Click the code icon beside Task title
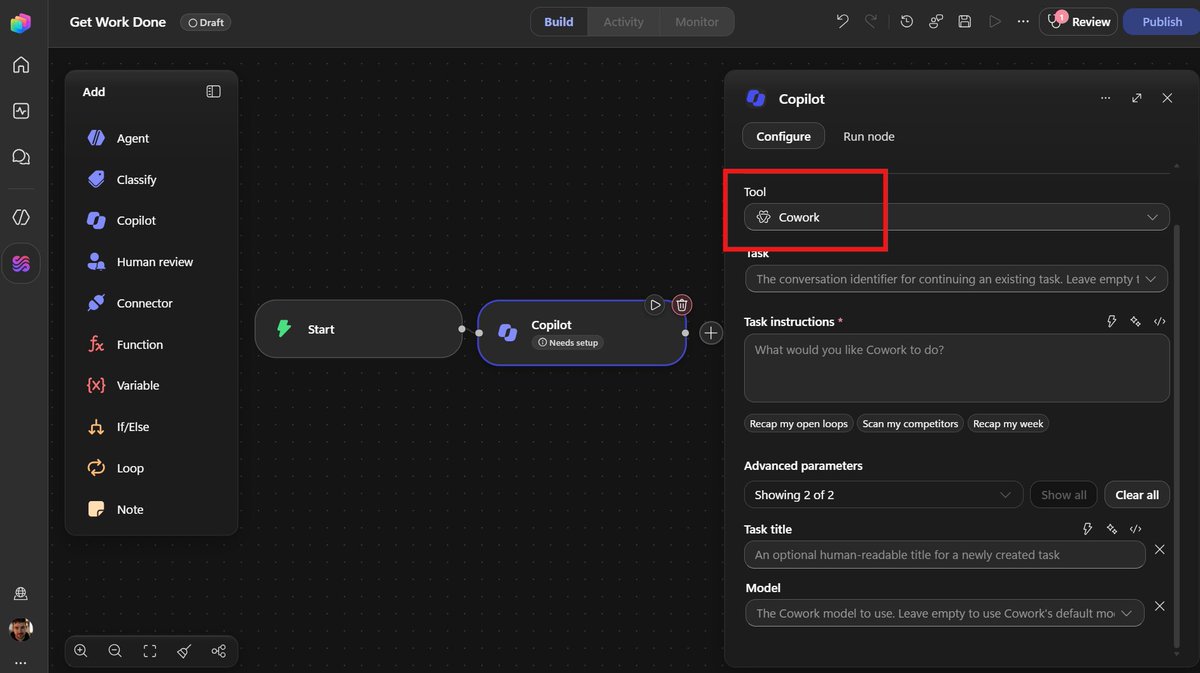 (1135, 529)
